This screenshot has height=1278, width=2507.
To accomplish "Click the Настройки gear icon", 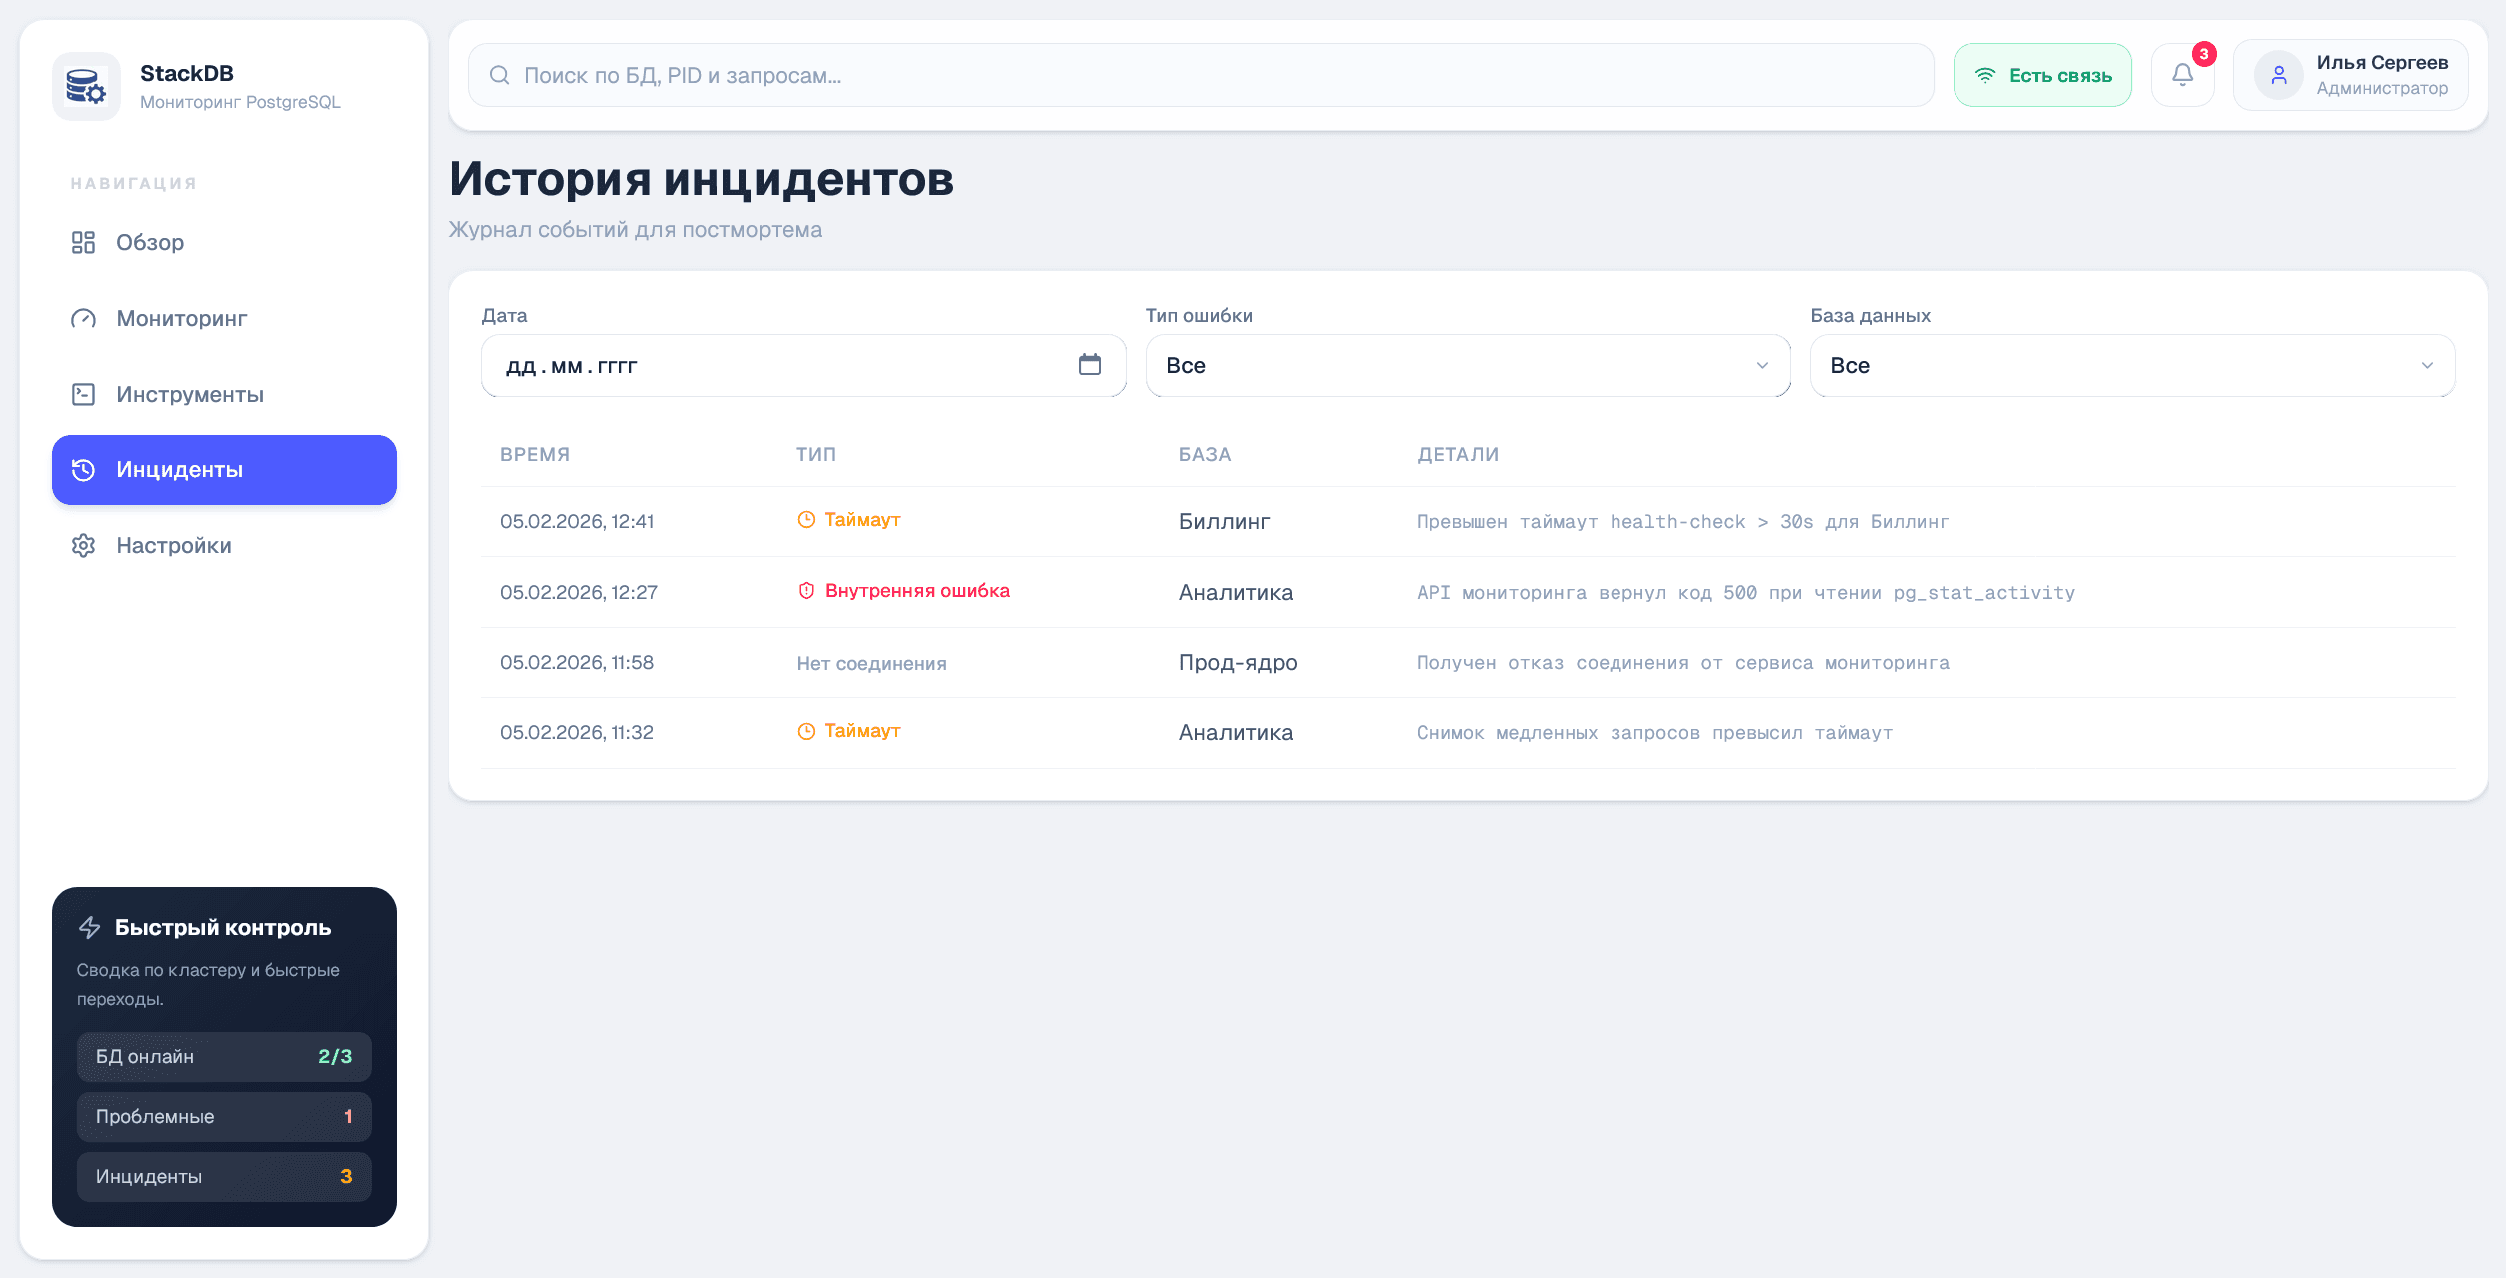I will point(83,545).
